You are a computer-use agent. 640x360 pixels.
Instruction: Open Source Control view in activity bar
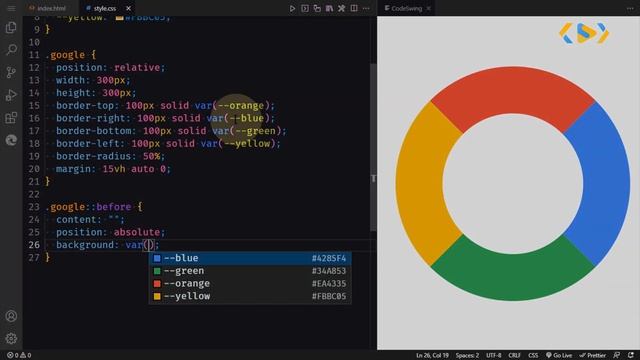coord(11,72)
